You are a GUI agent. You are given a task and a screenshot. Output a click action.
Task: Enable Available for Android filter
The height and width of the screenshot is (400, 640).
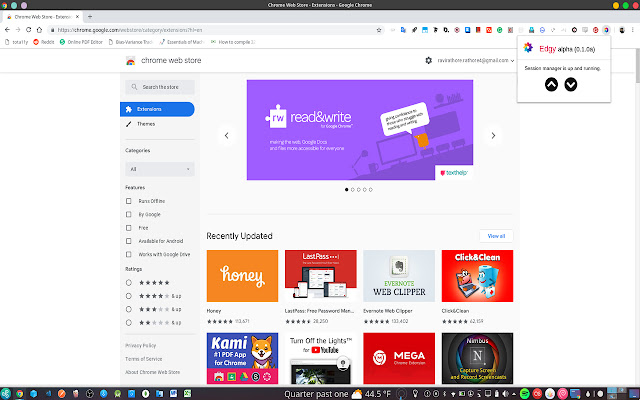tap(129, 241)
